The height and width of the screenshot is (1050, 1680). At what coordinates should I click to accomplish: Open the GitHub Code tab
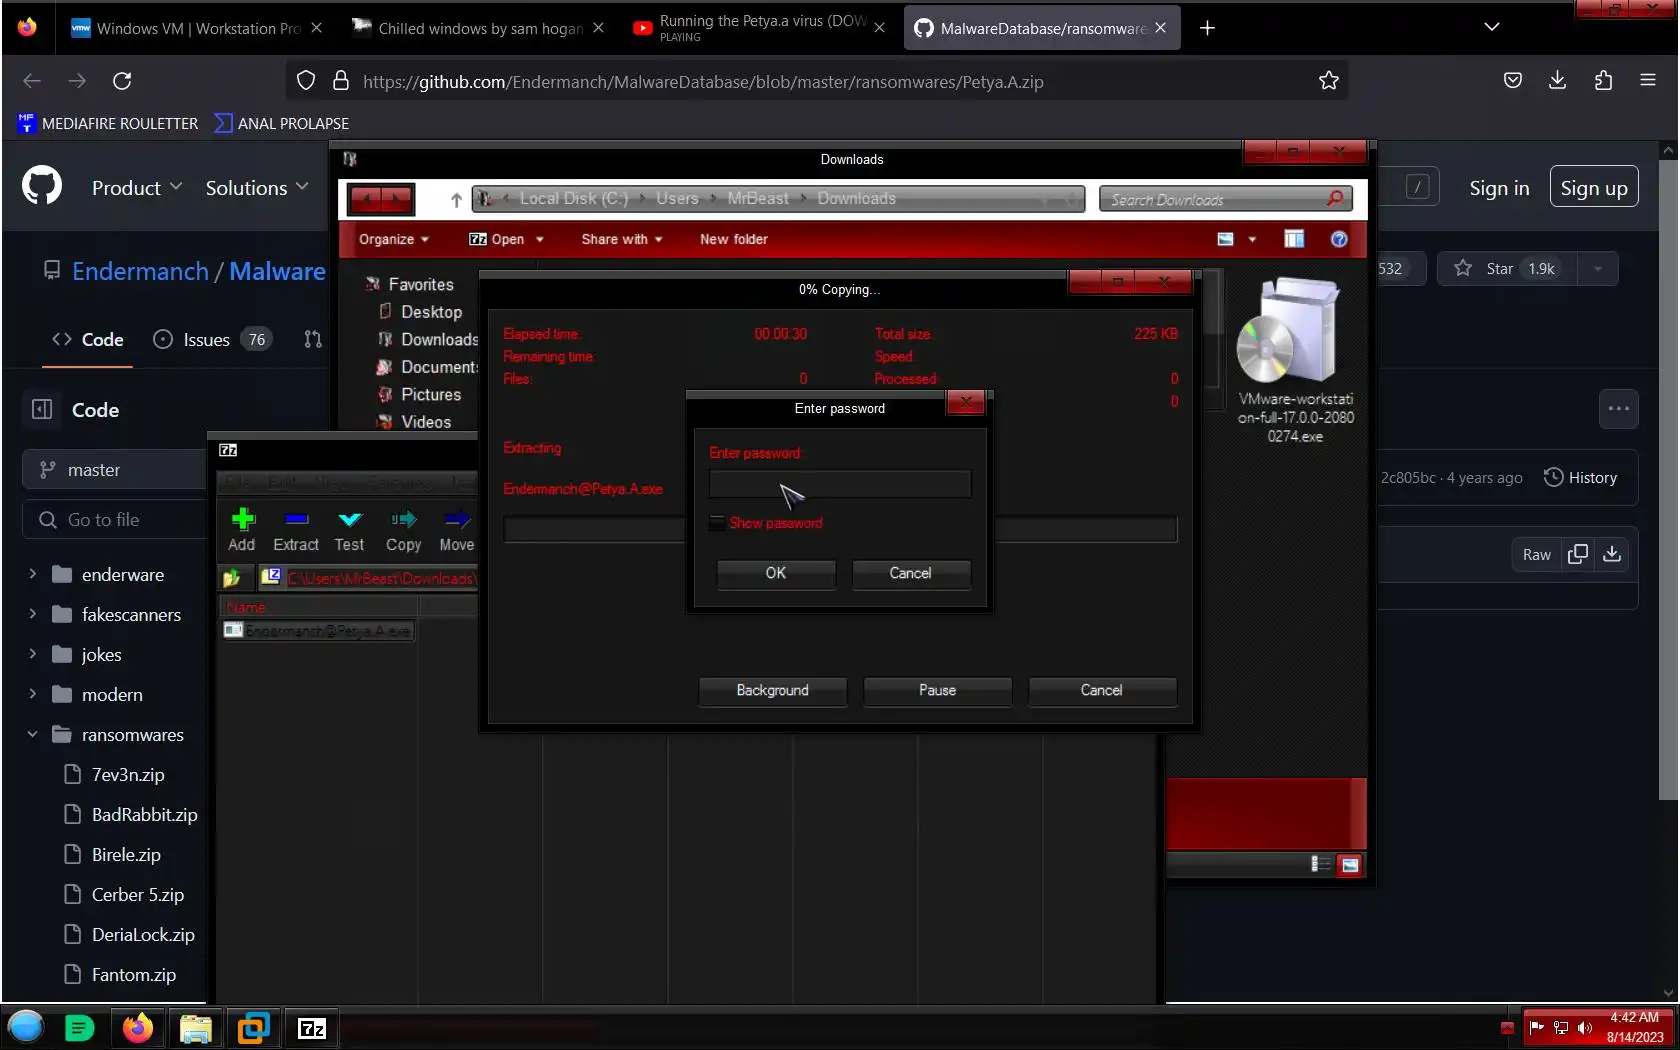(88, 340)
